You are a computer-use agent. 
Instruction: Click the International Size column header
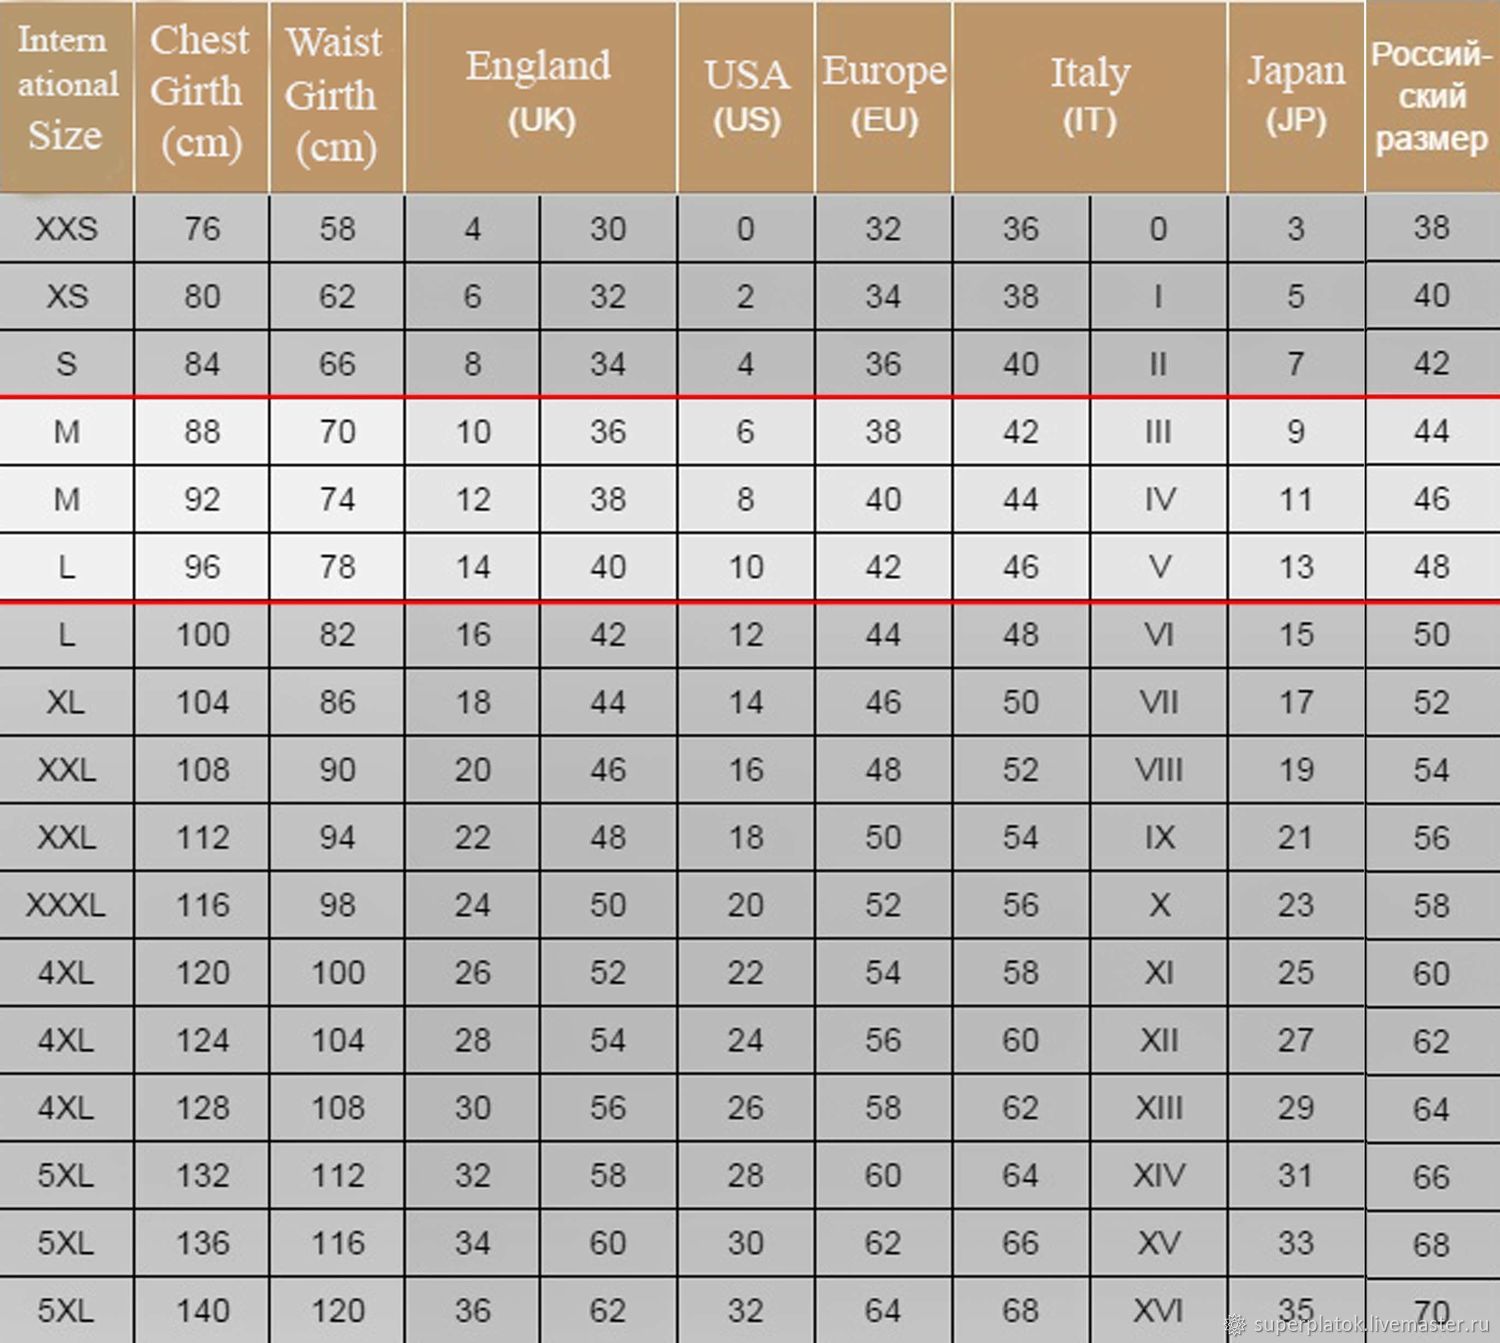66,96
